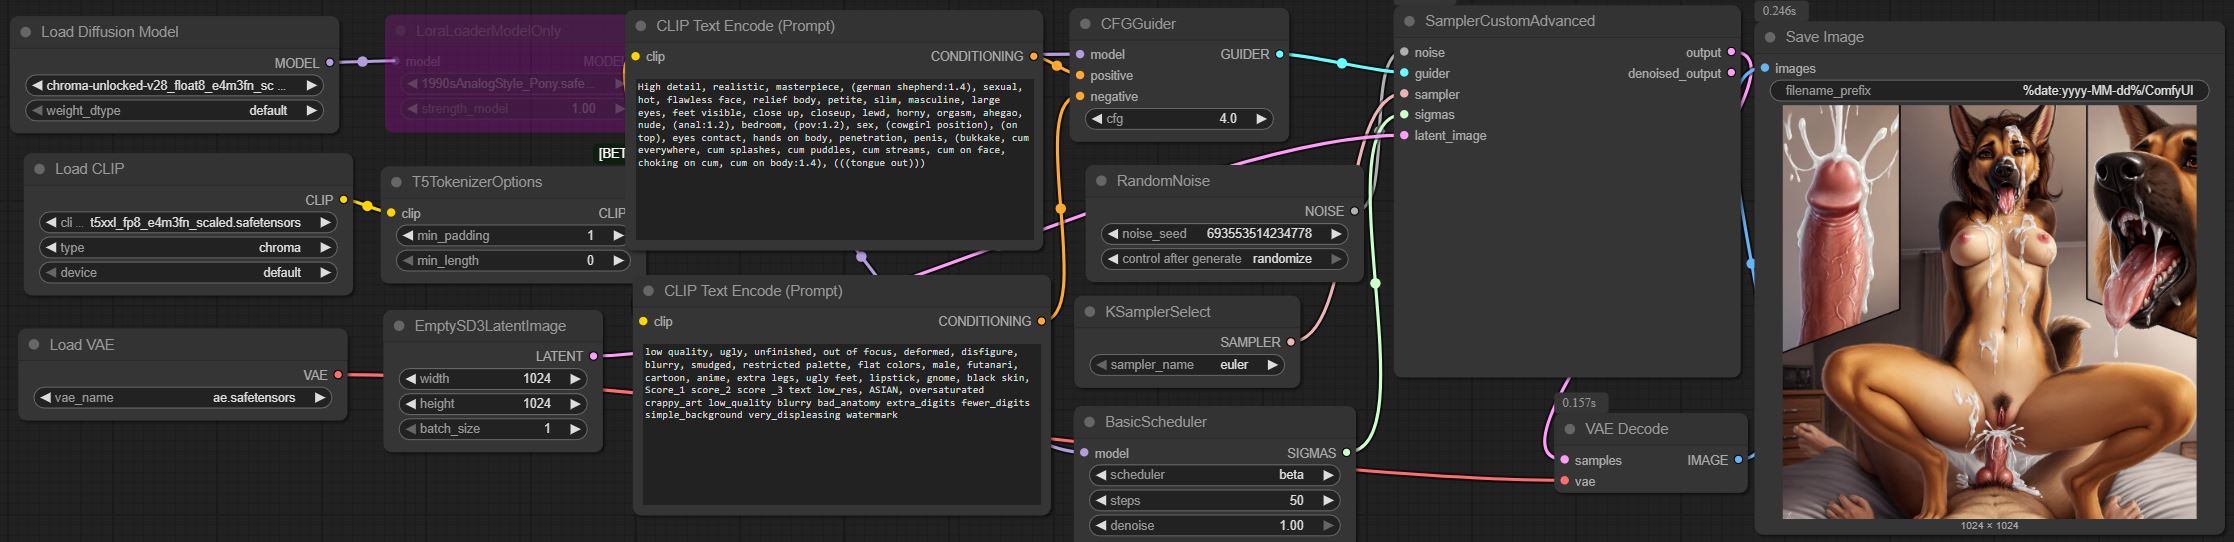Click the LATENT output socket on EmptySD3LatentImage
2234x542 pixels.
point(594,356)
